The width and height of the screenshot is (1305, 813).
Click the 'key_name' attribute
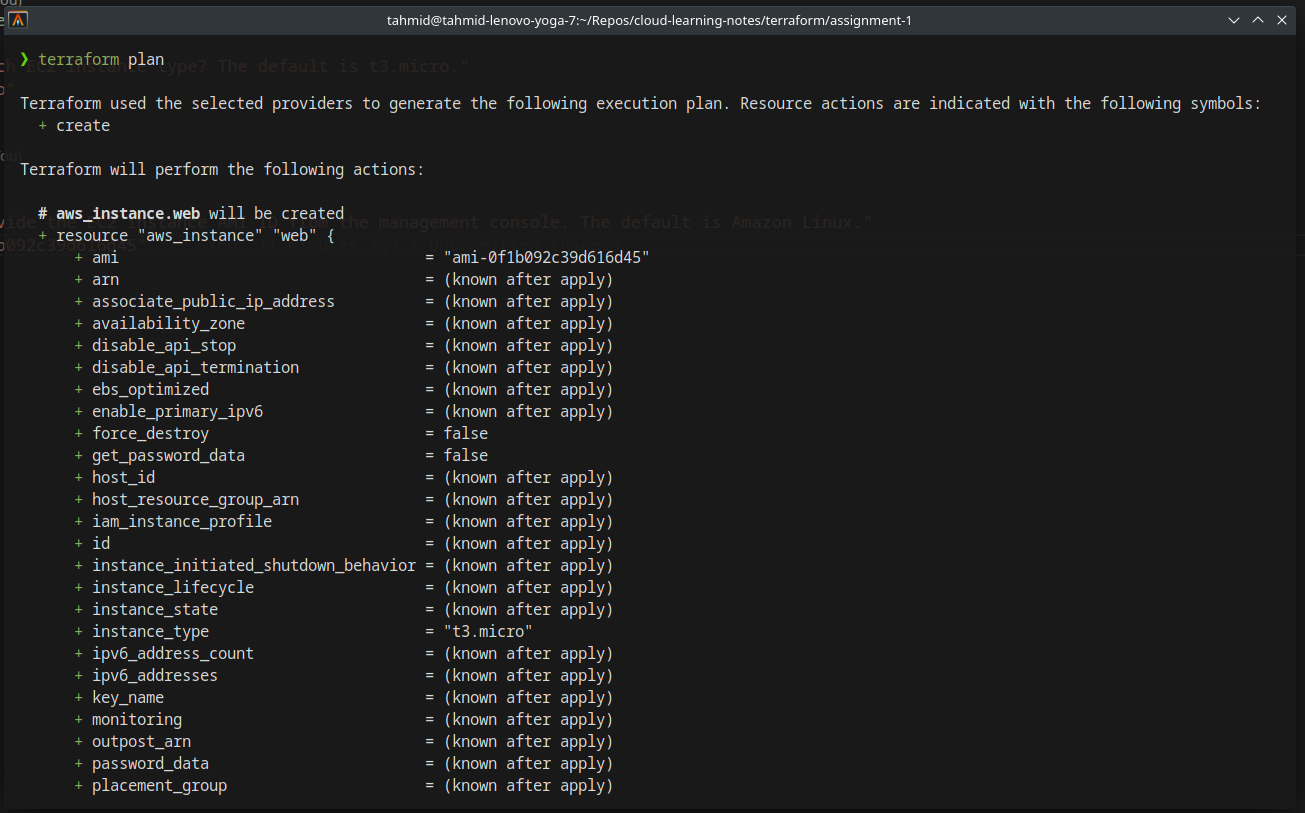point(128,698)
